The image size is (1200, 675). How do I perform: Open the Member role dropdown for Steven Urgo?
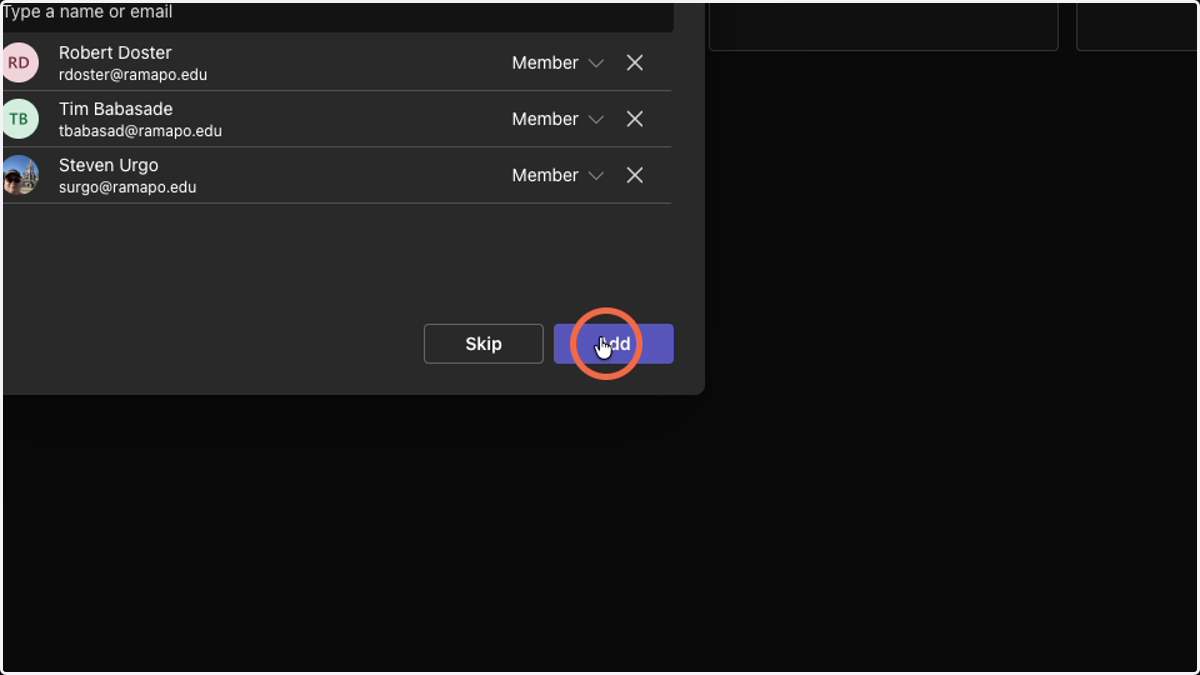[557, 175]
